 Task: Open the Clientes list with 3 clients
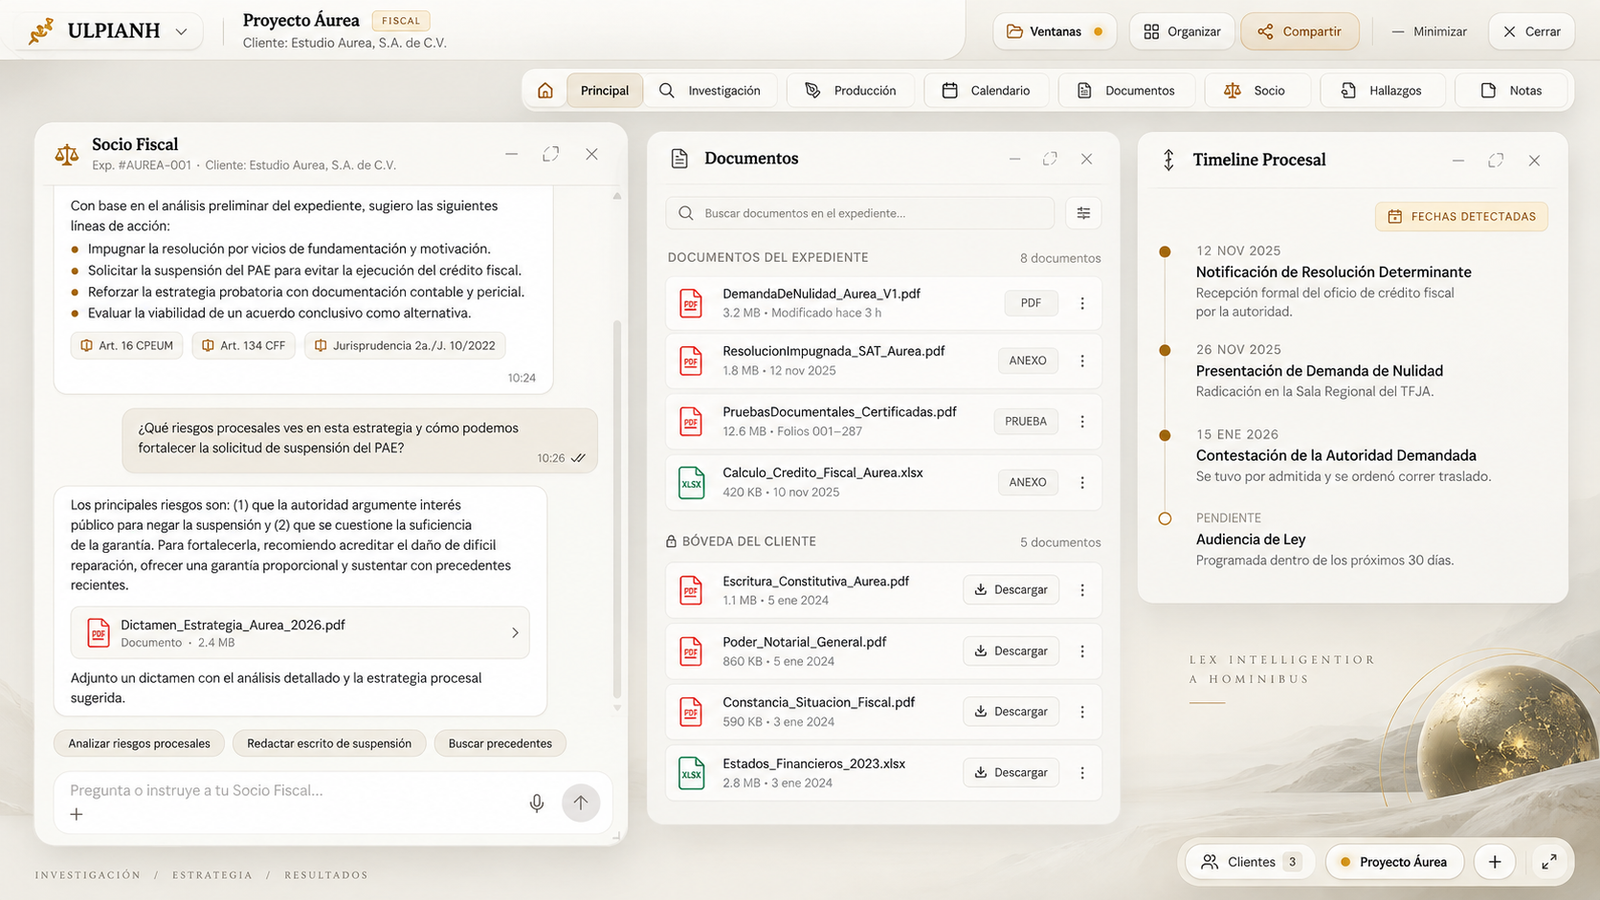pos(1250,862)
